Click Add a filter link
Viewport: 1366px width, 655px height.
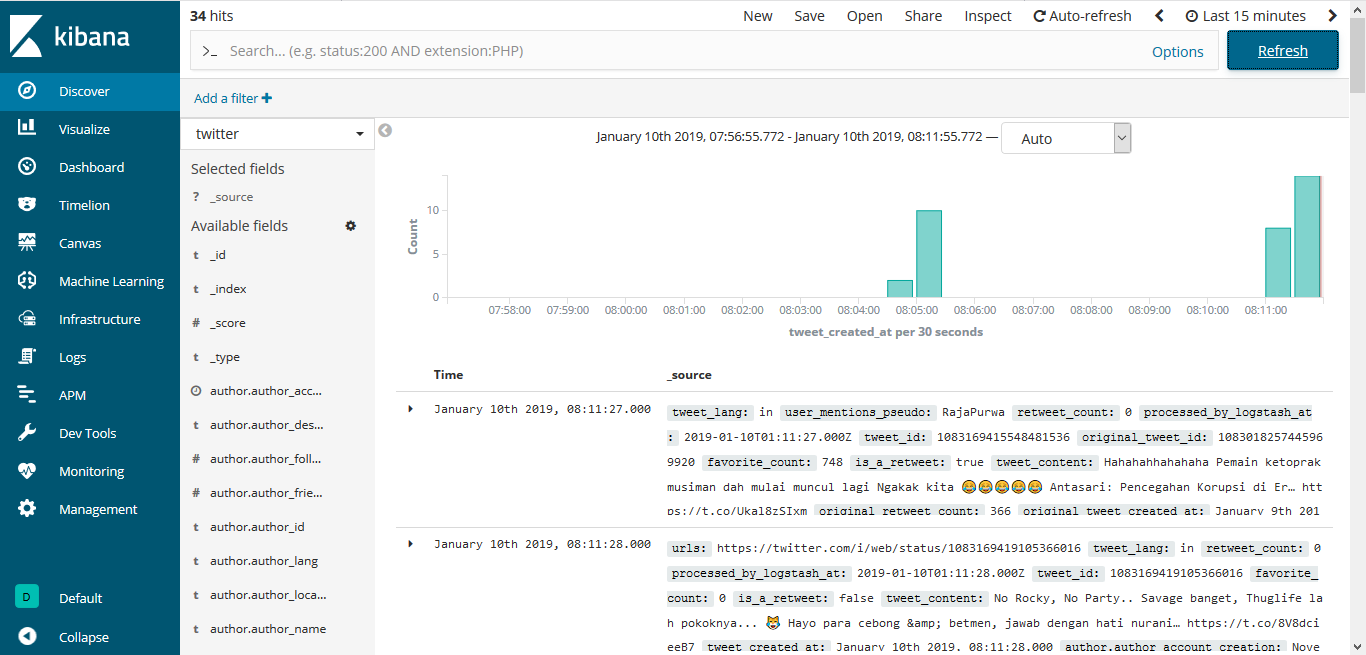233,98
